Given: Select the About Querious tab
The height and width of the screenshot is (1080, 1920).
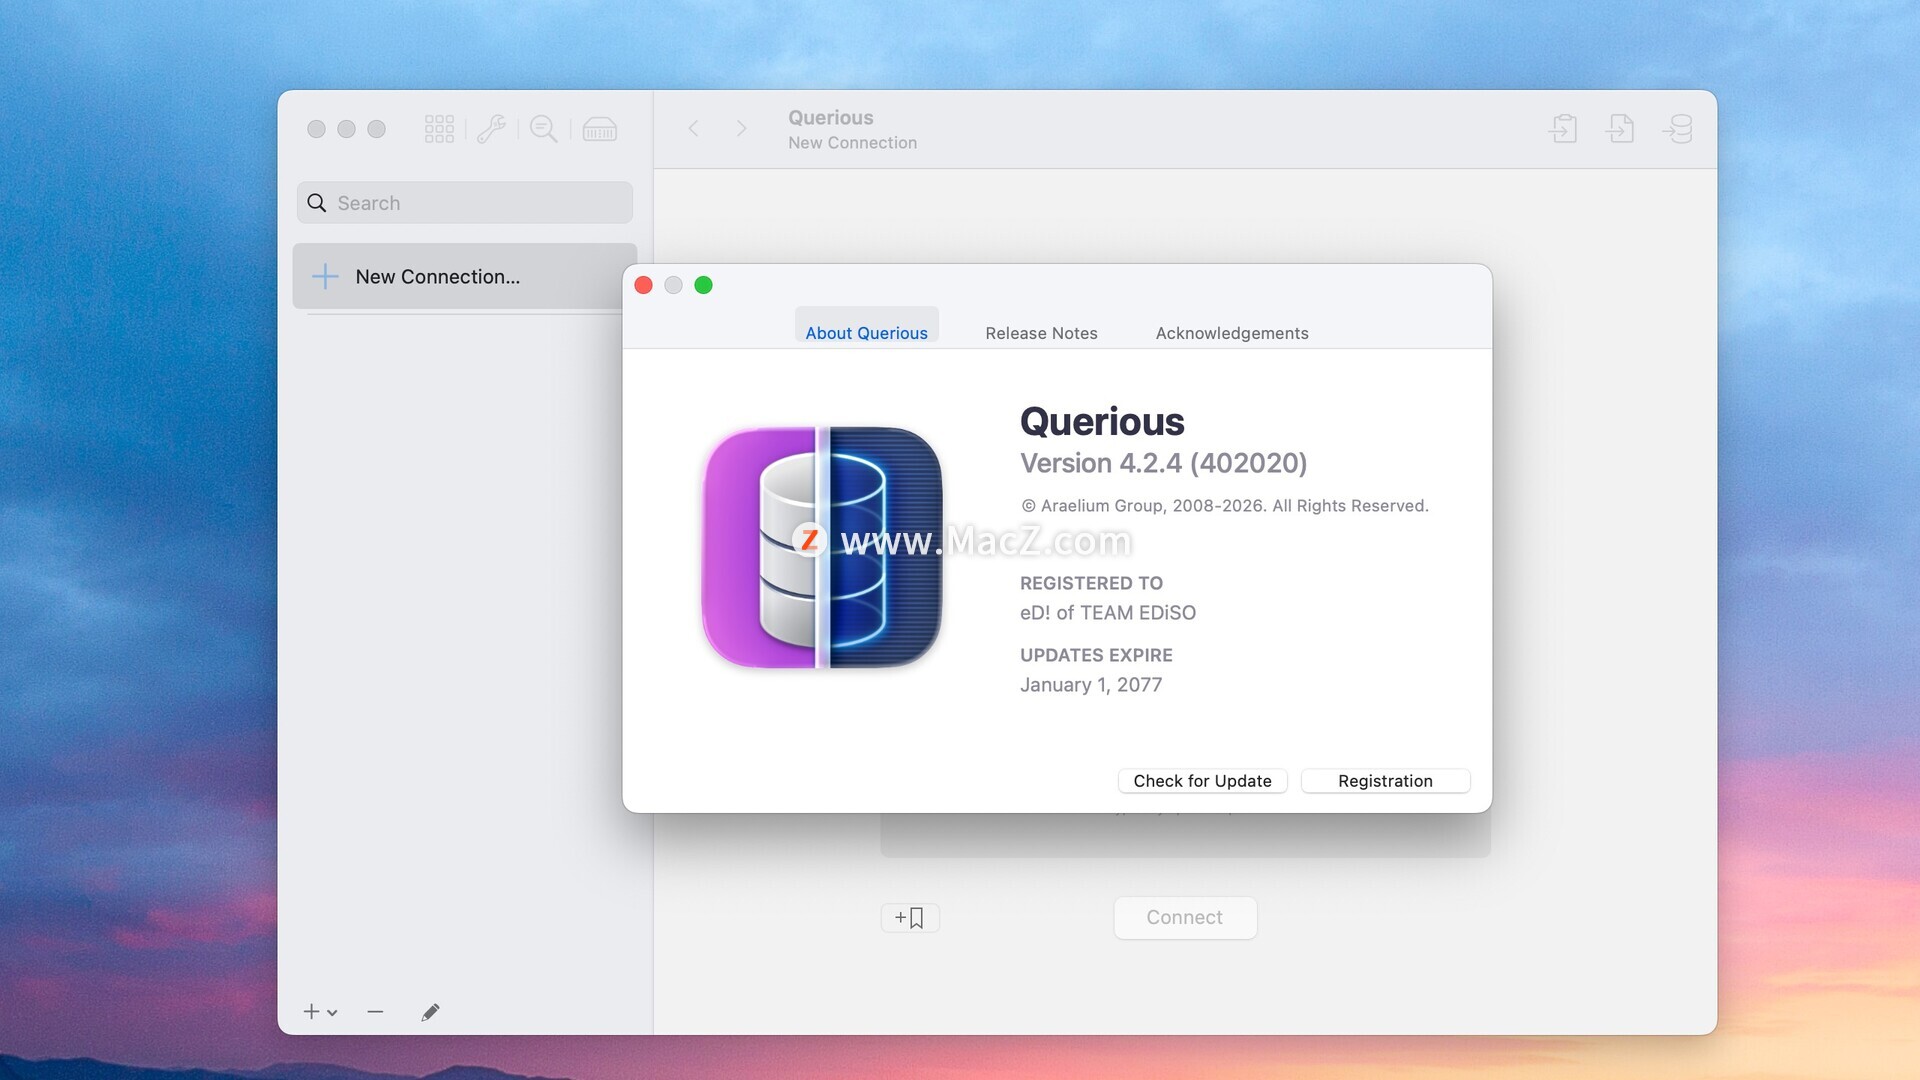Looking at the screenshot, I should click(x=866, y=333).
